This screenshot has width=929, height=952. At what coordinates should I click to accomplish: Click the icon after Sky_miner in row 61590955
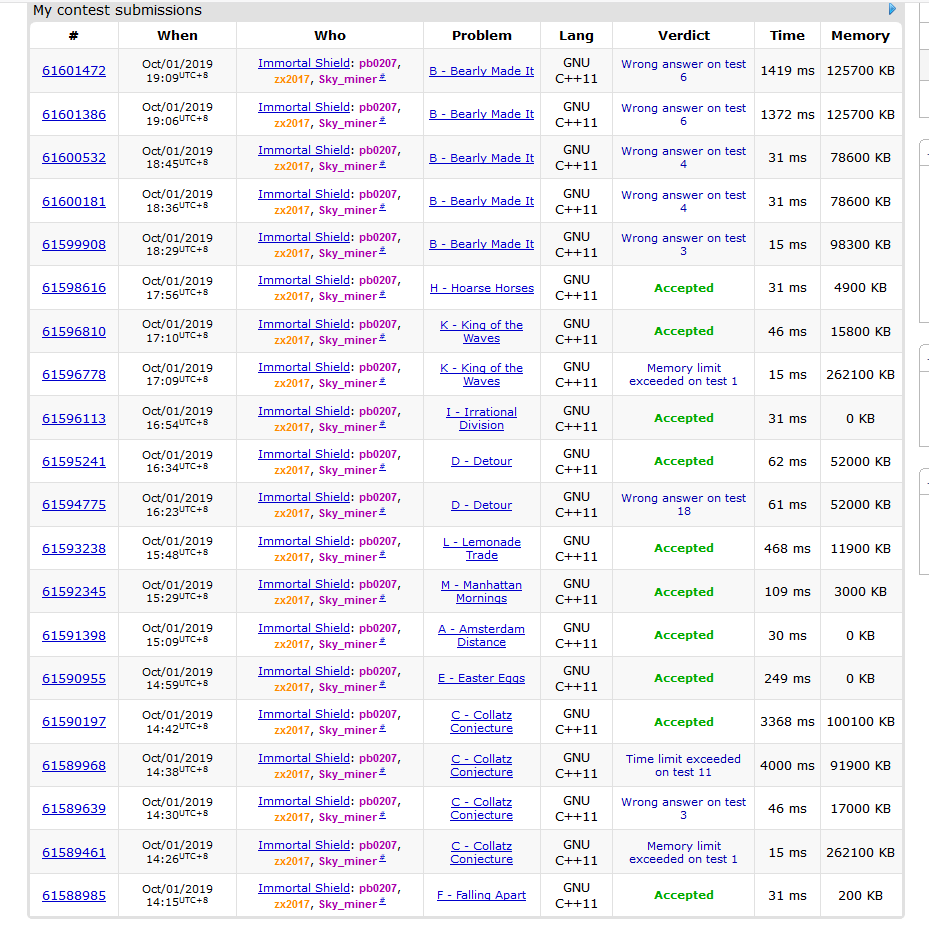pyautogui.click(x=383, y=685)
